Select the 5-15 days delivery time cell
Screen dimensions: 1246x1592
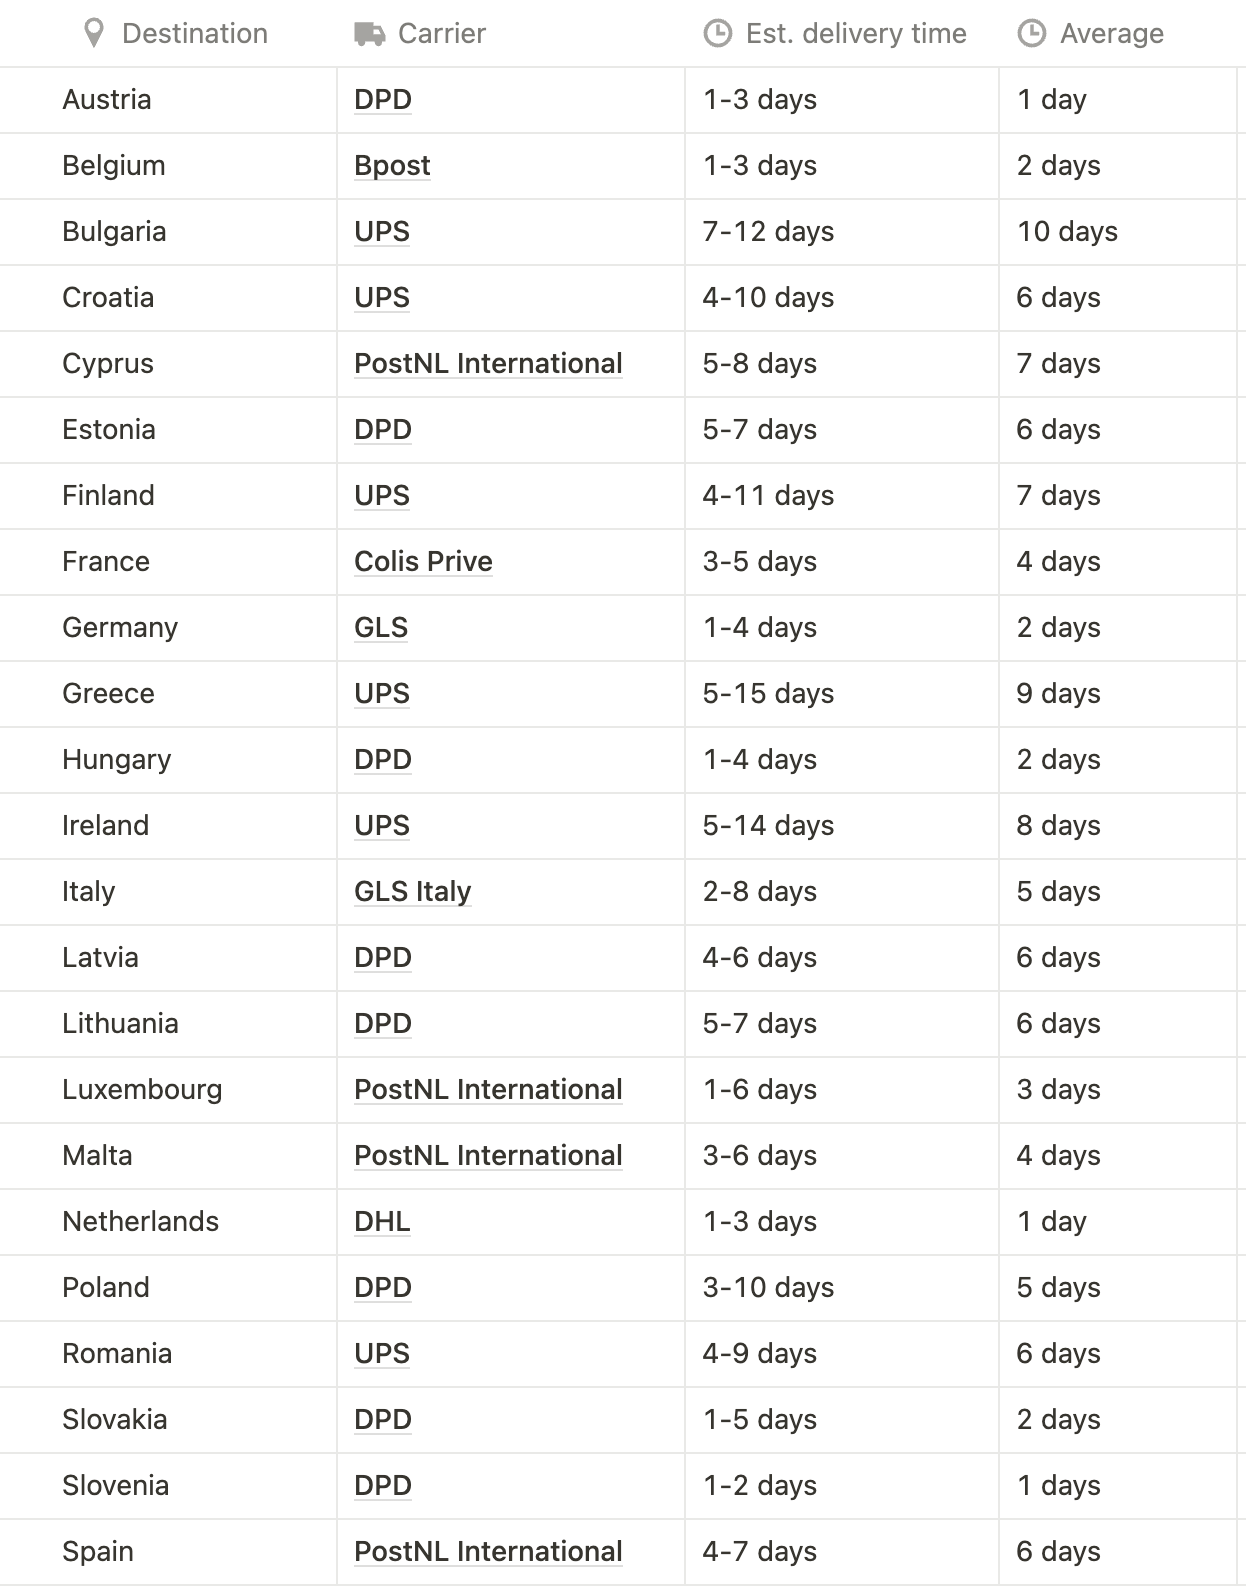click(x=842, y=694)
